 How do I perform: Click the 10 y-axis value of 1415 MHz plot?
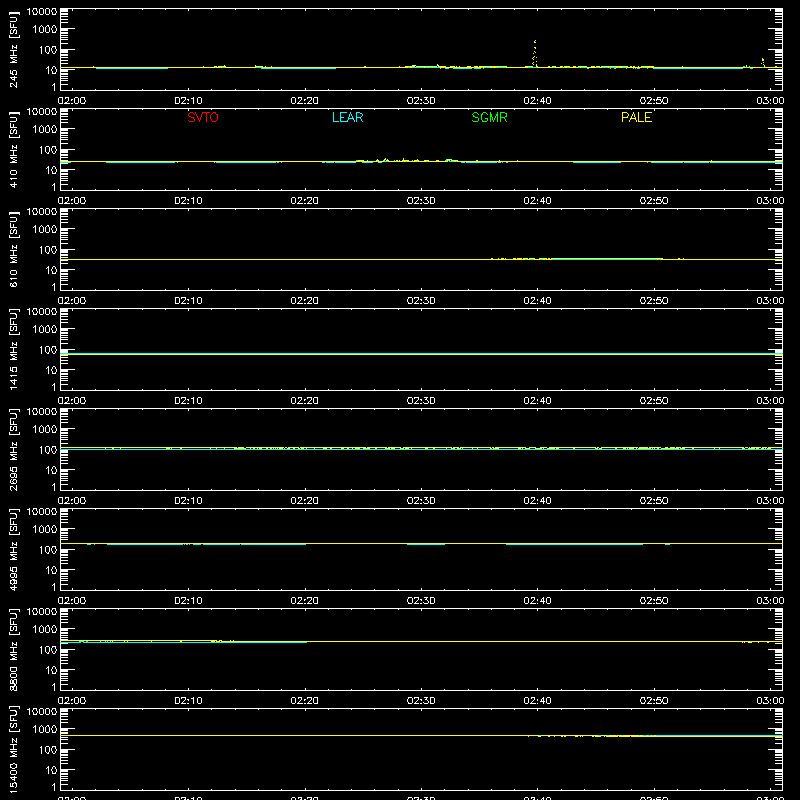coord(52,370)
